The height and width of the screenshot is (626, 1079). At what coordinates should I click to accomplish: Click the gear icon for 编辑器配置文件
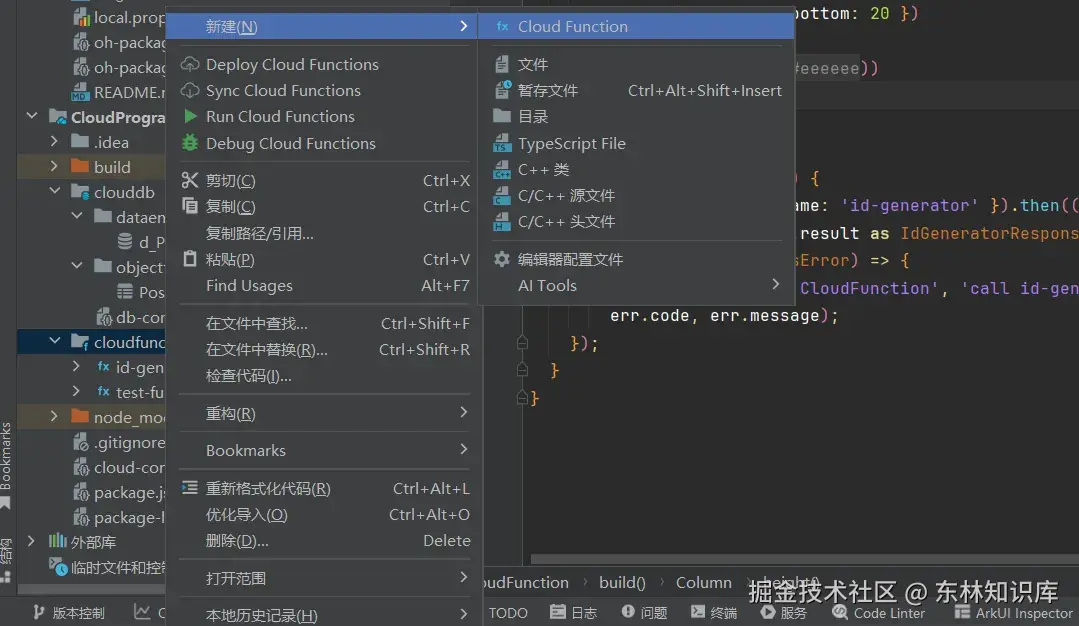[502, 259]
